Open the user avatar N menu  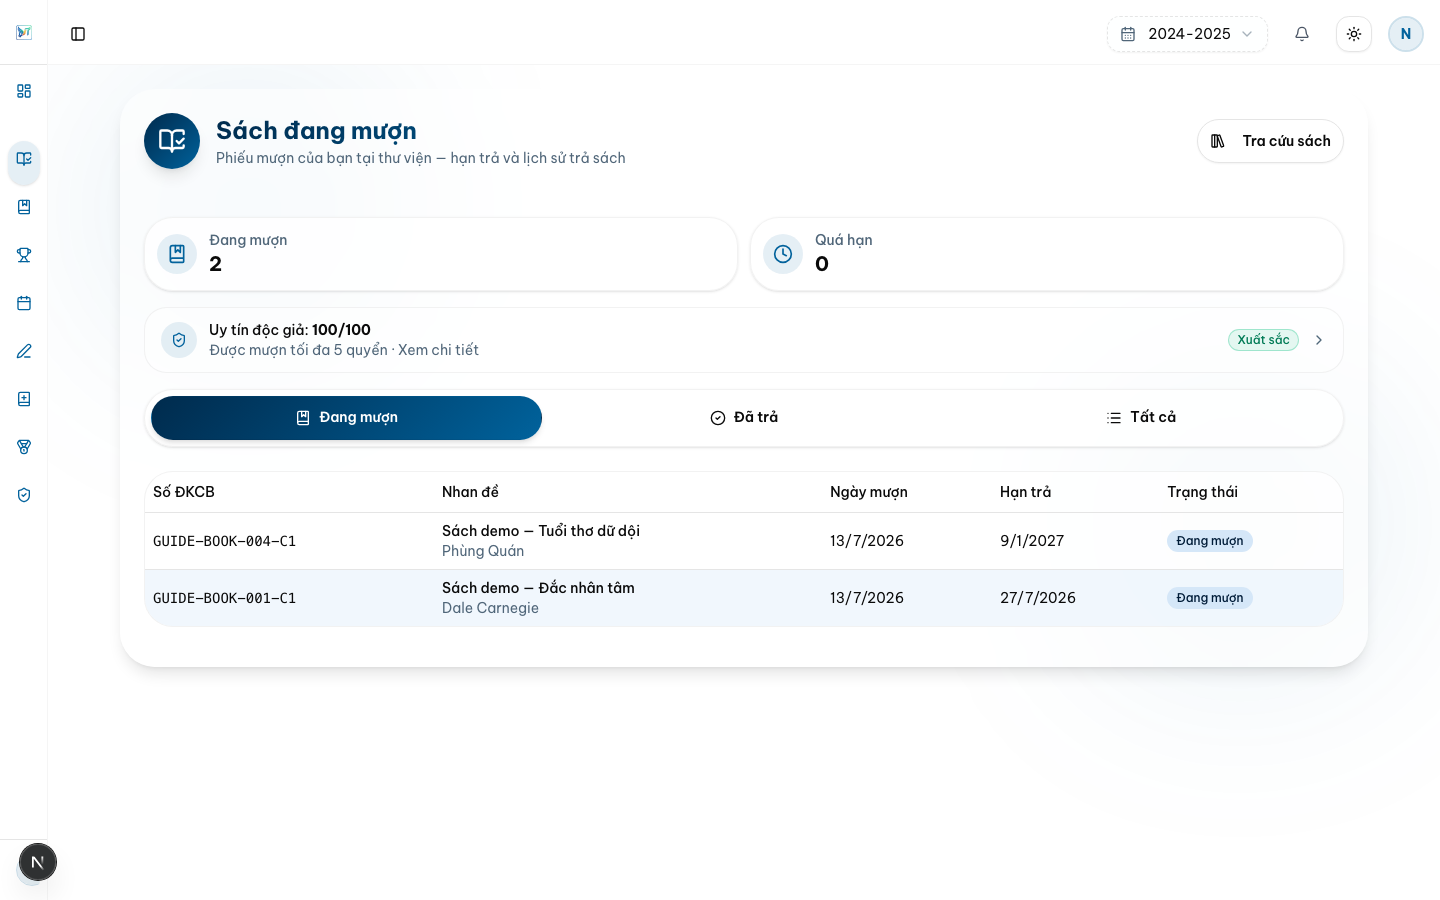(1406, 34)
